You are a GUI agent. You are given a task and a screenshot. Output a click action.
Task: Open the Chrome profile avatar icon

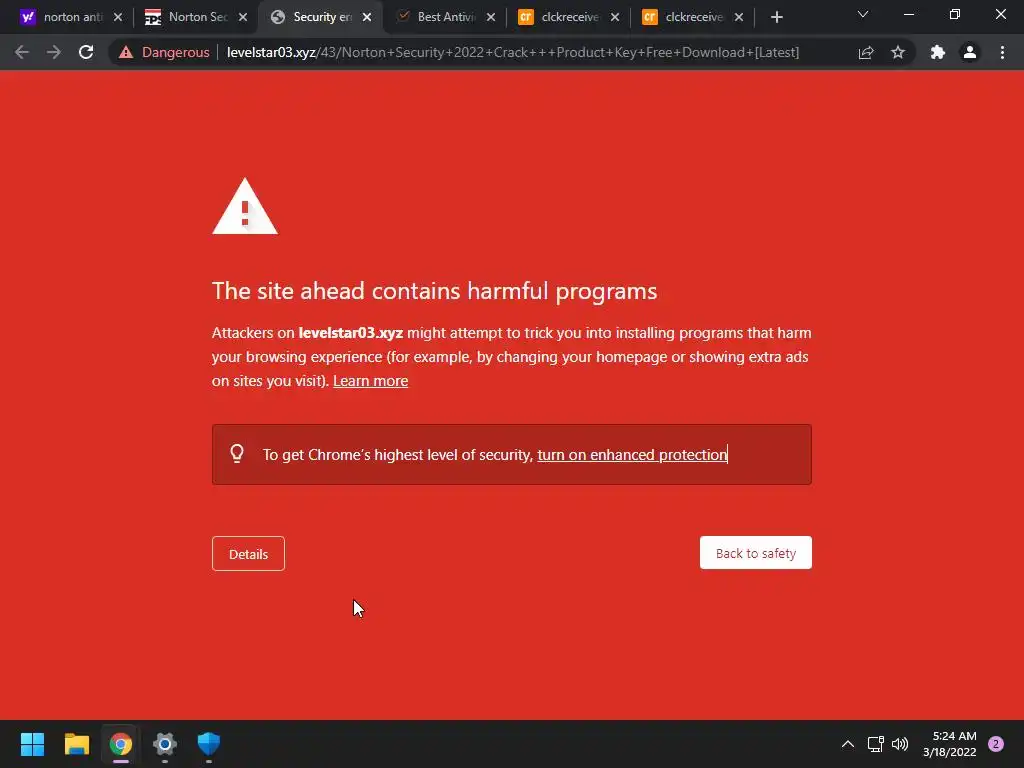pyautogui.click(x=970, y=52)
